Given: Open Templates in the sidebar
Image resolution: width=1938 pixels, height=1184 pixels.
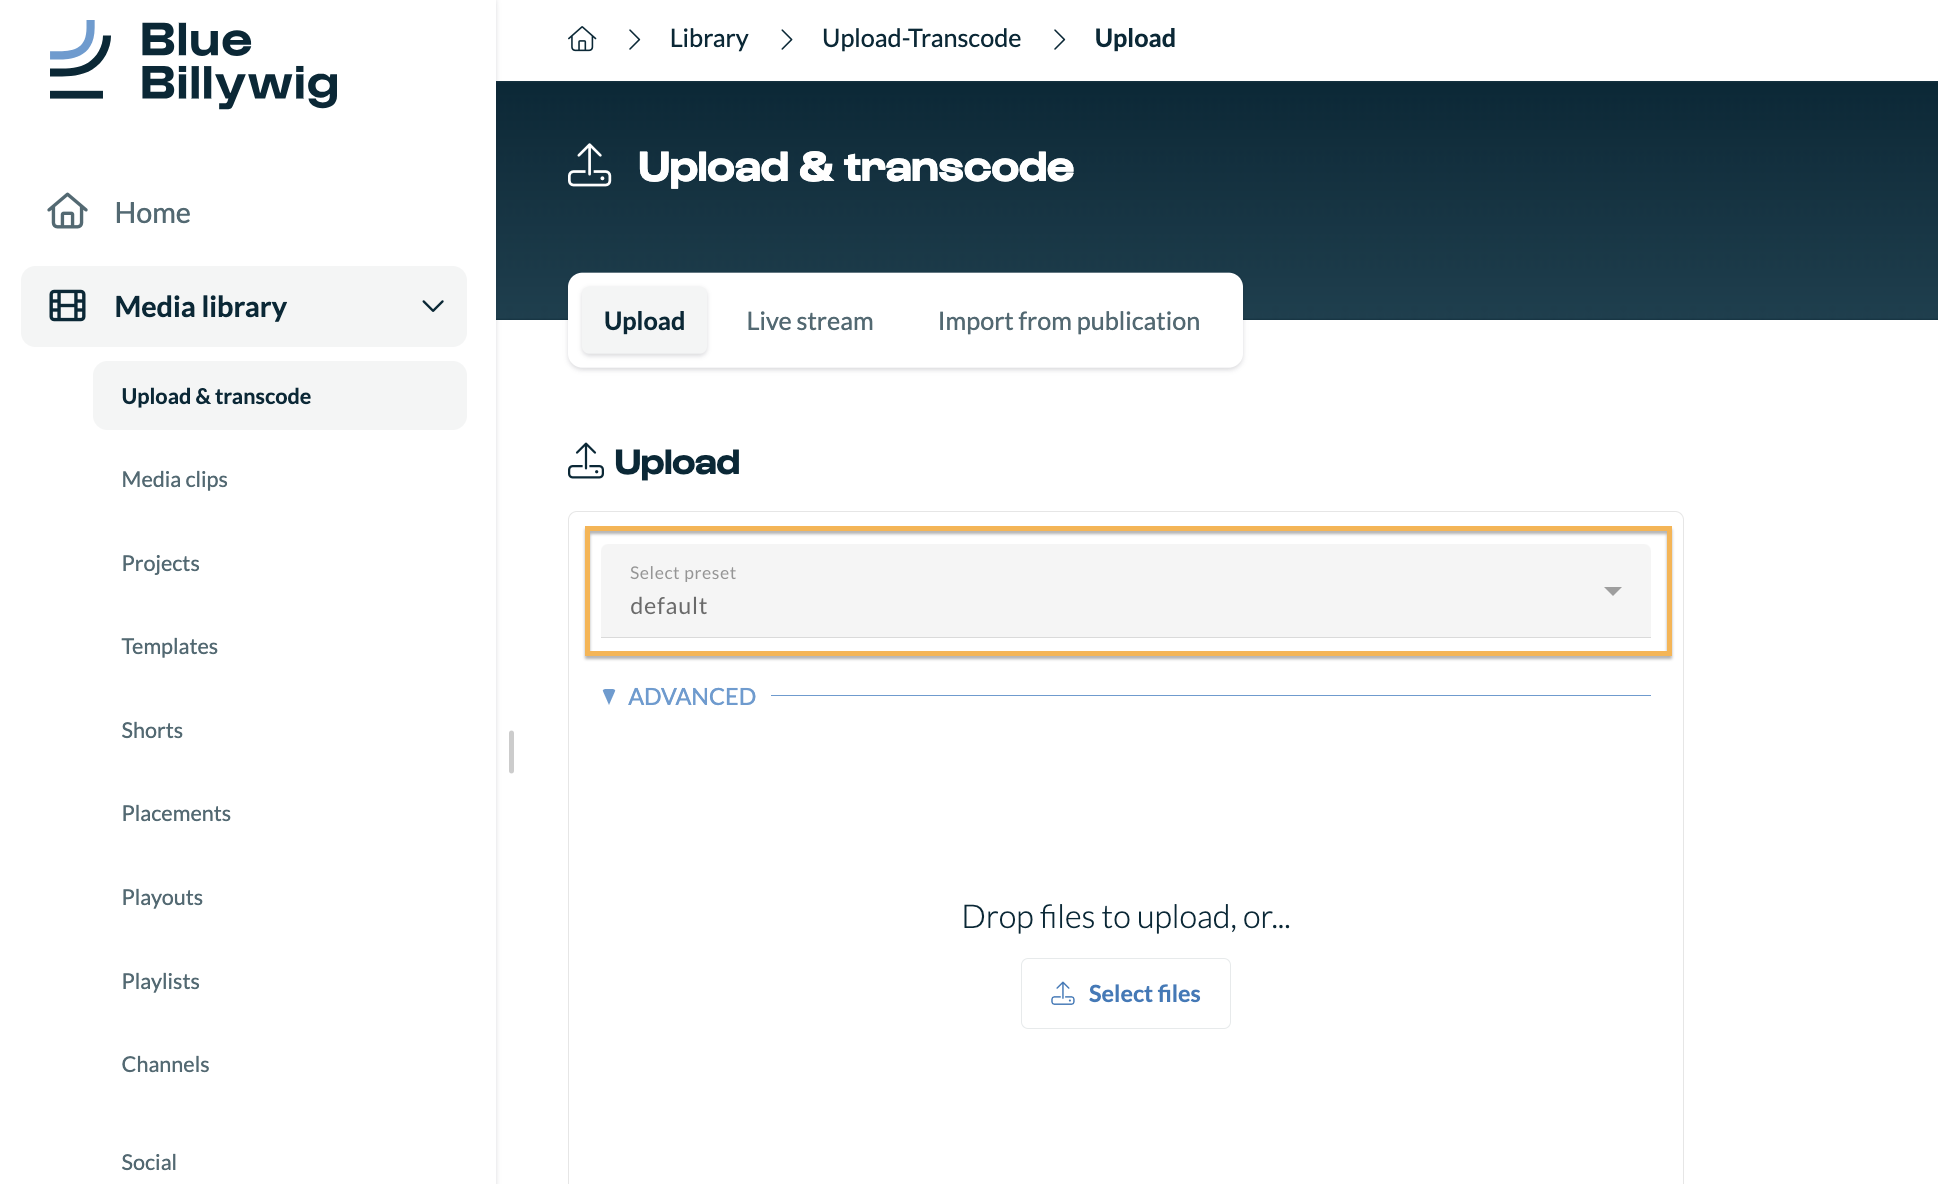Looking at the screenshot, I should [x=169, y=646].
